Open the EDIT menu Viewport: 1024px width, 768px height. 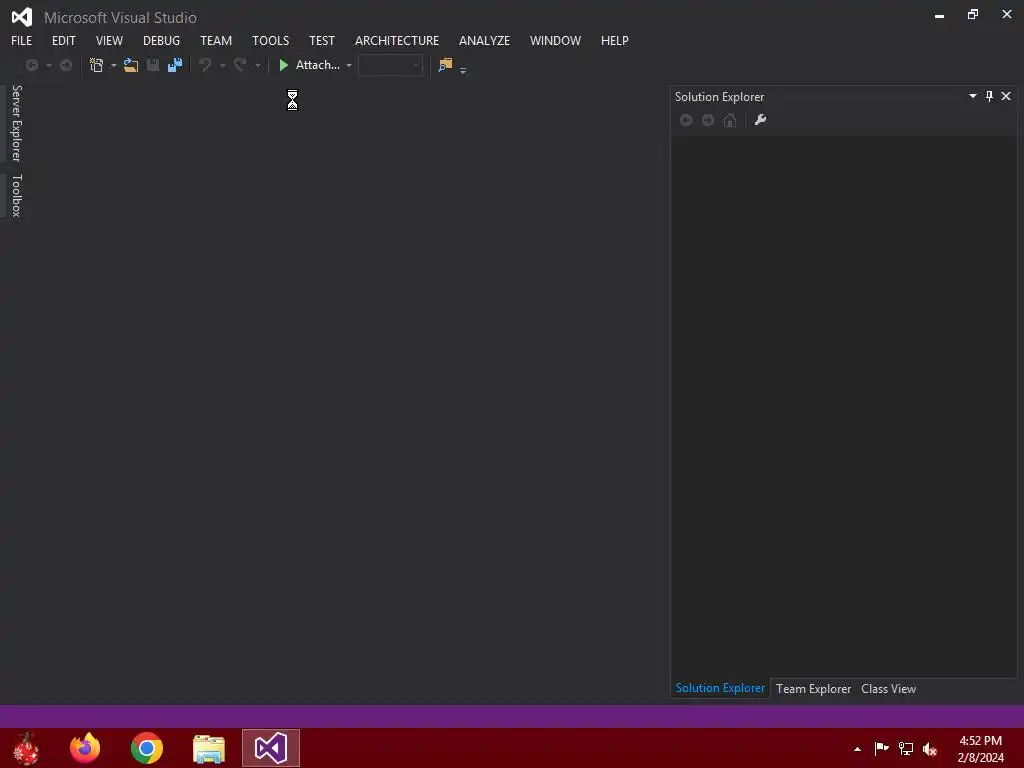(63, 40)
